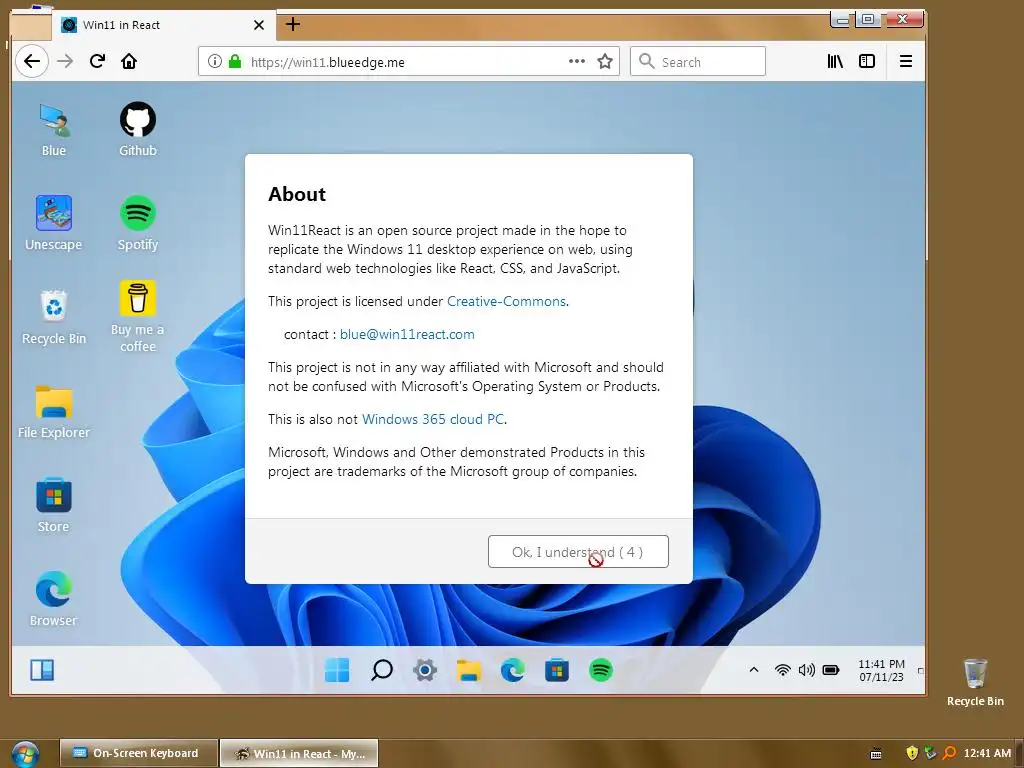Open Firefox Library icon

[x=835, y=61]
